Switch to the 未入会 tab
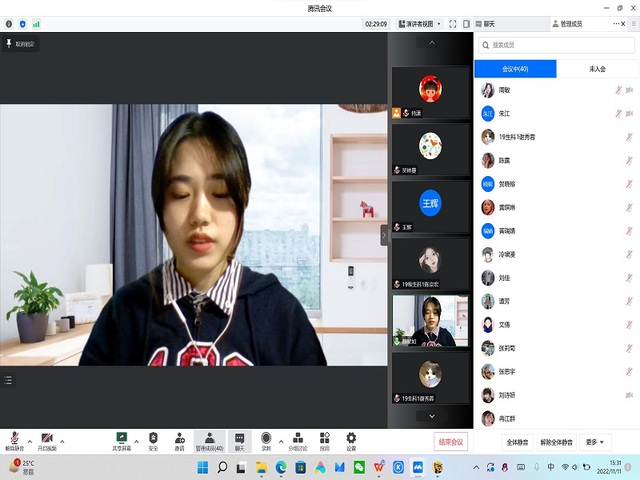 pyautogui.click(x=598, y=69)
